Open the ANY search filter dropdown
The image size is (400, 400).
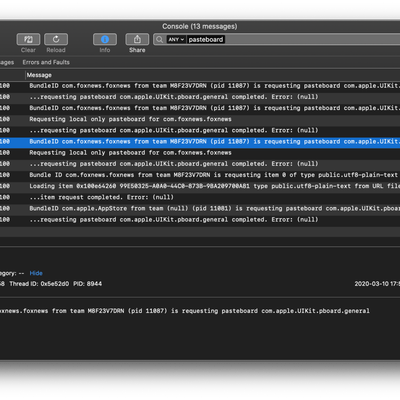[176, 40]
